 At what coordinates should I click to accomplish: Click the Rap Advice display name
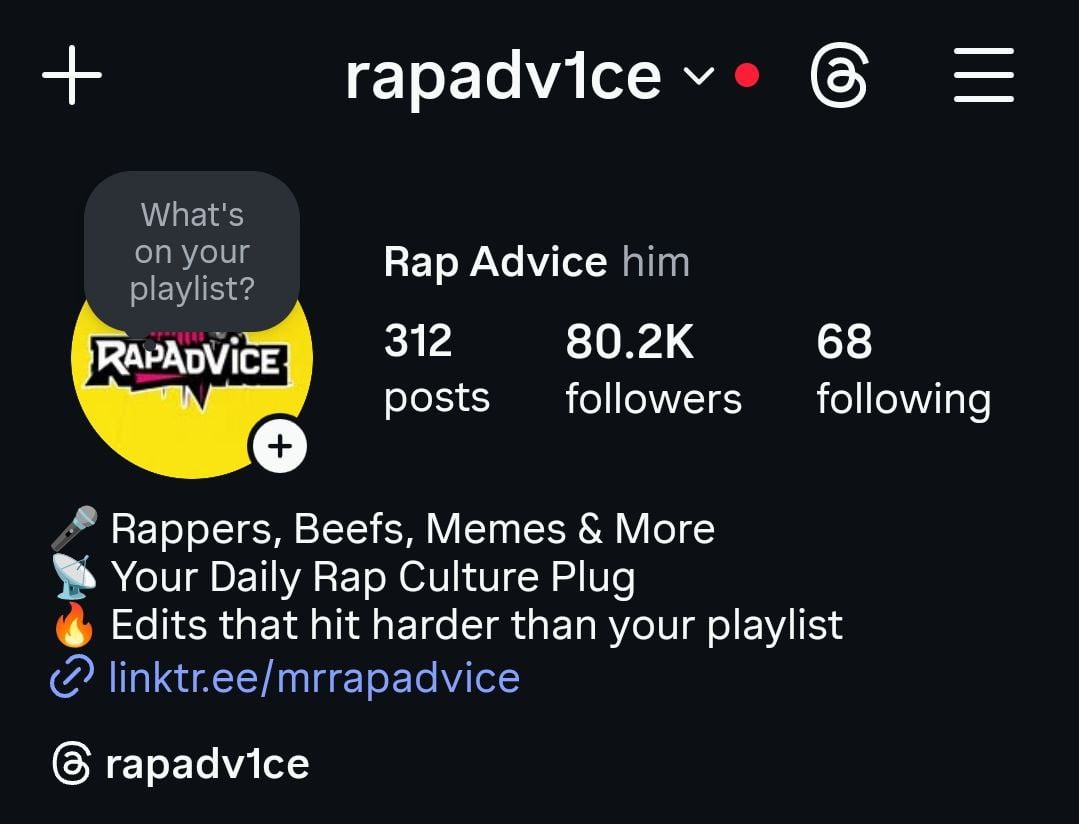point(495,262)
